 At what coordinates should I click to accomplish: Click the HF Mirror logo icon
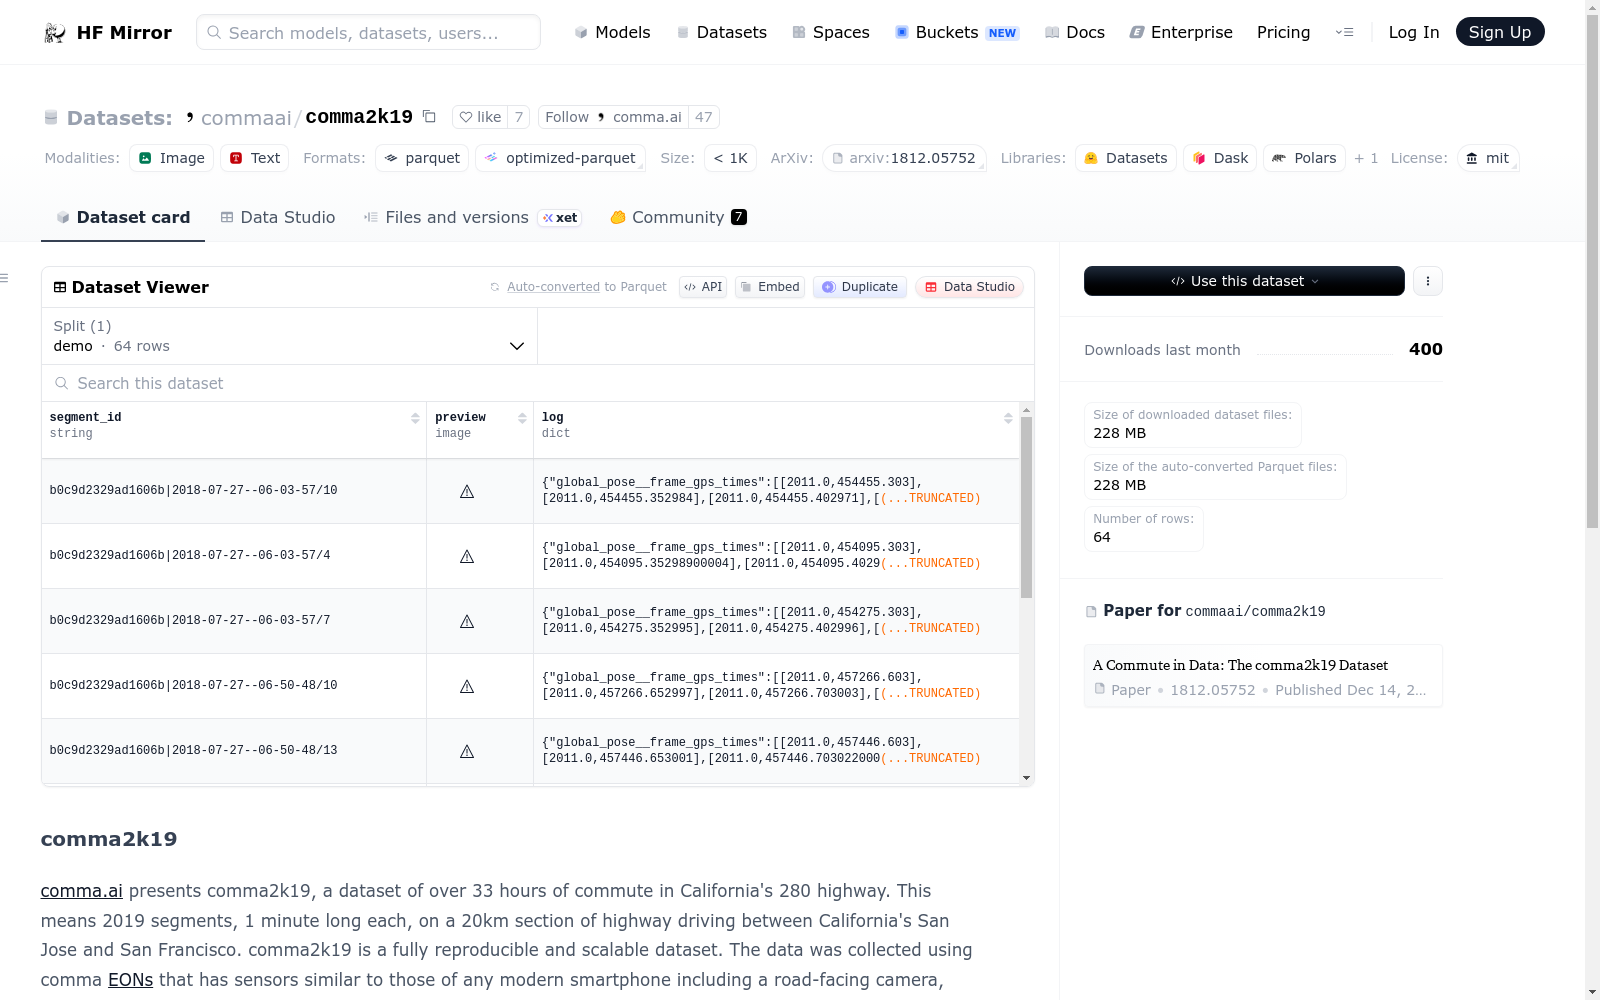(55, 33)
